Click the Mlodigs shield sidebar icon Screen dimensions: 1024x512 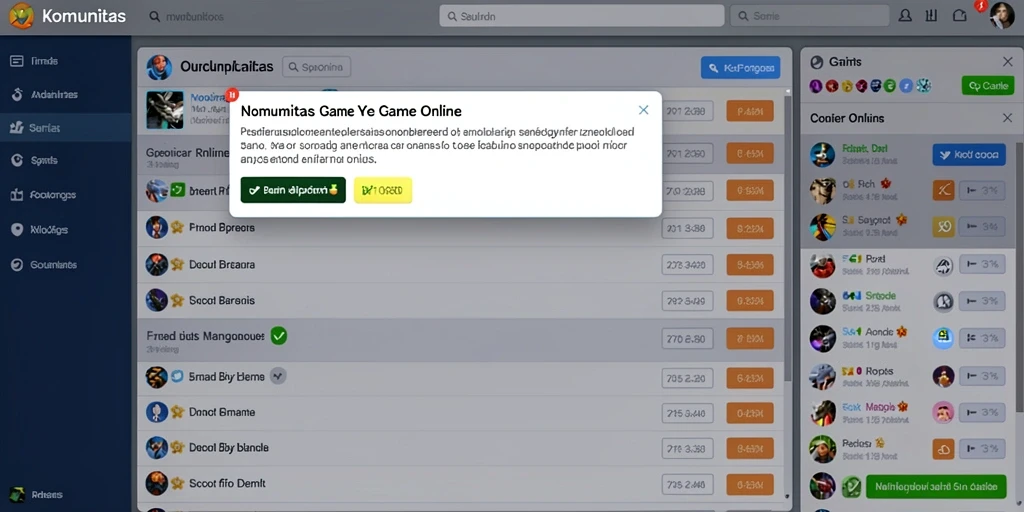click(17, 230)
